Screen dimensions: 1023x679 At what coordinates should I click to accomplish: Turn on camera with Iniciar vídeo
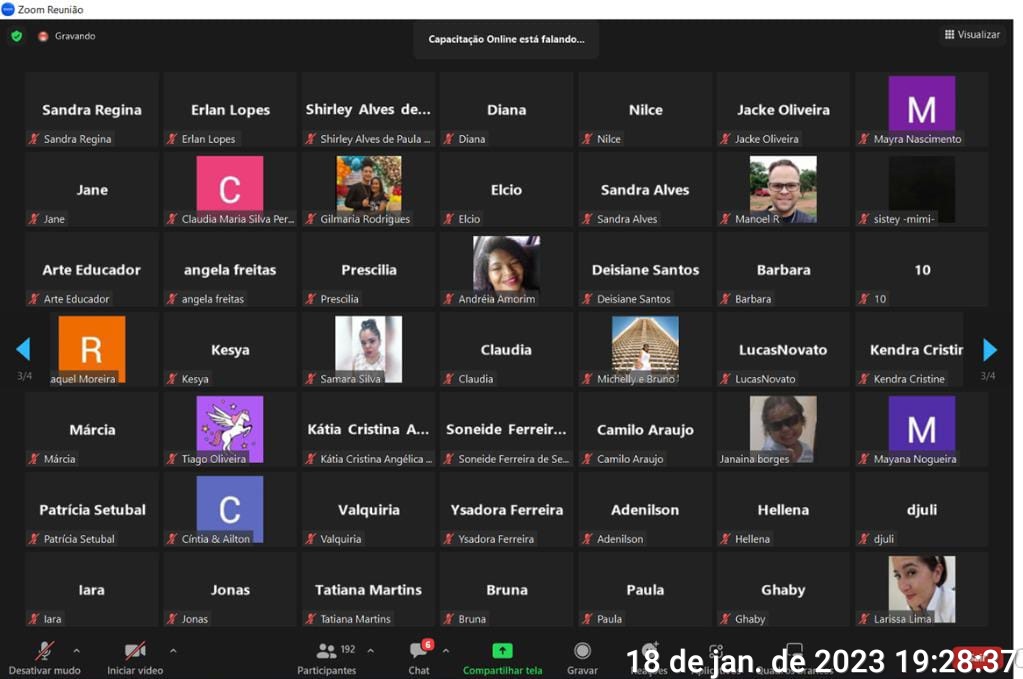135,652
